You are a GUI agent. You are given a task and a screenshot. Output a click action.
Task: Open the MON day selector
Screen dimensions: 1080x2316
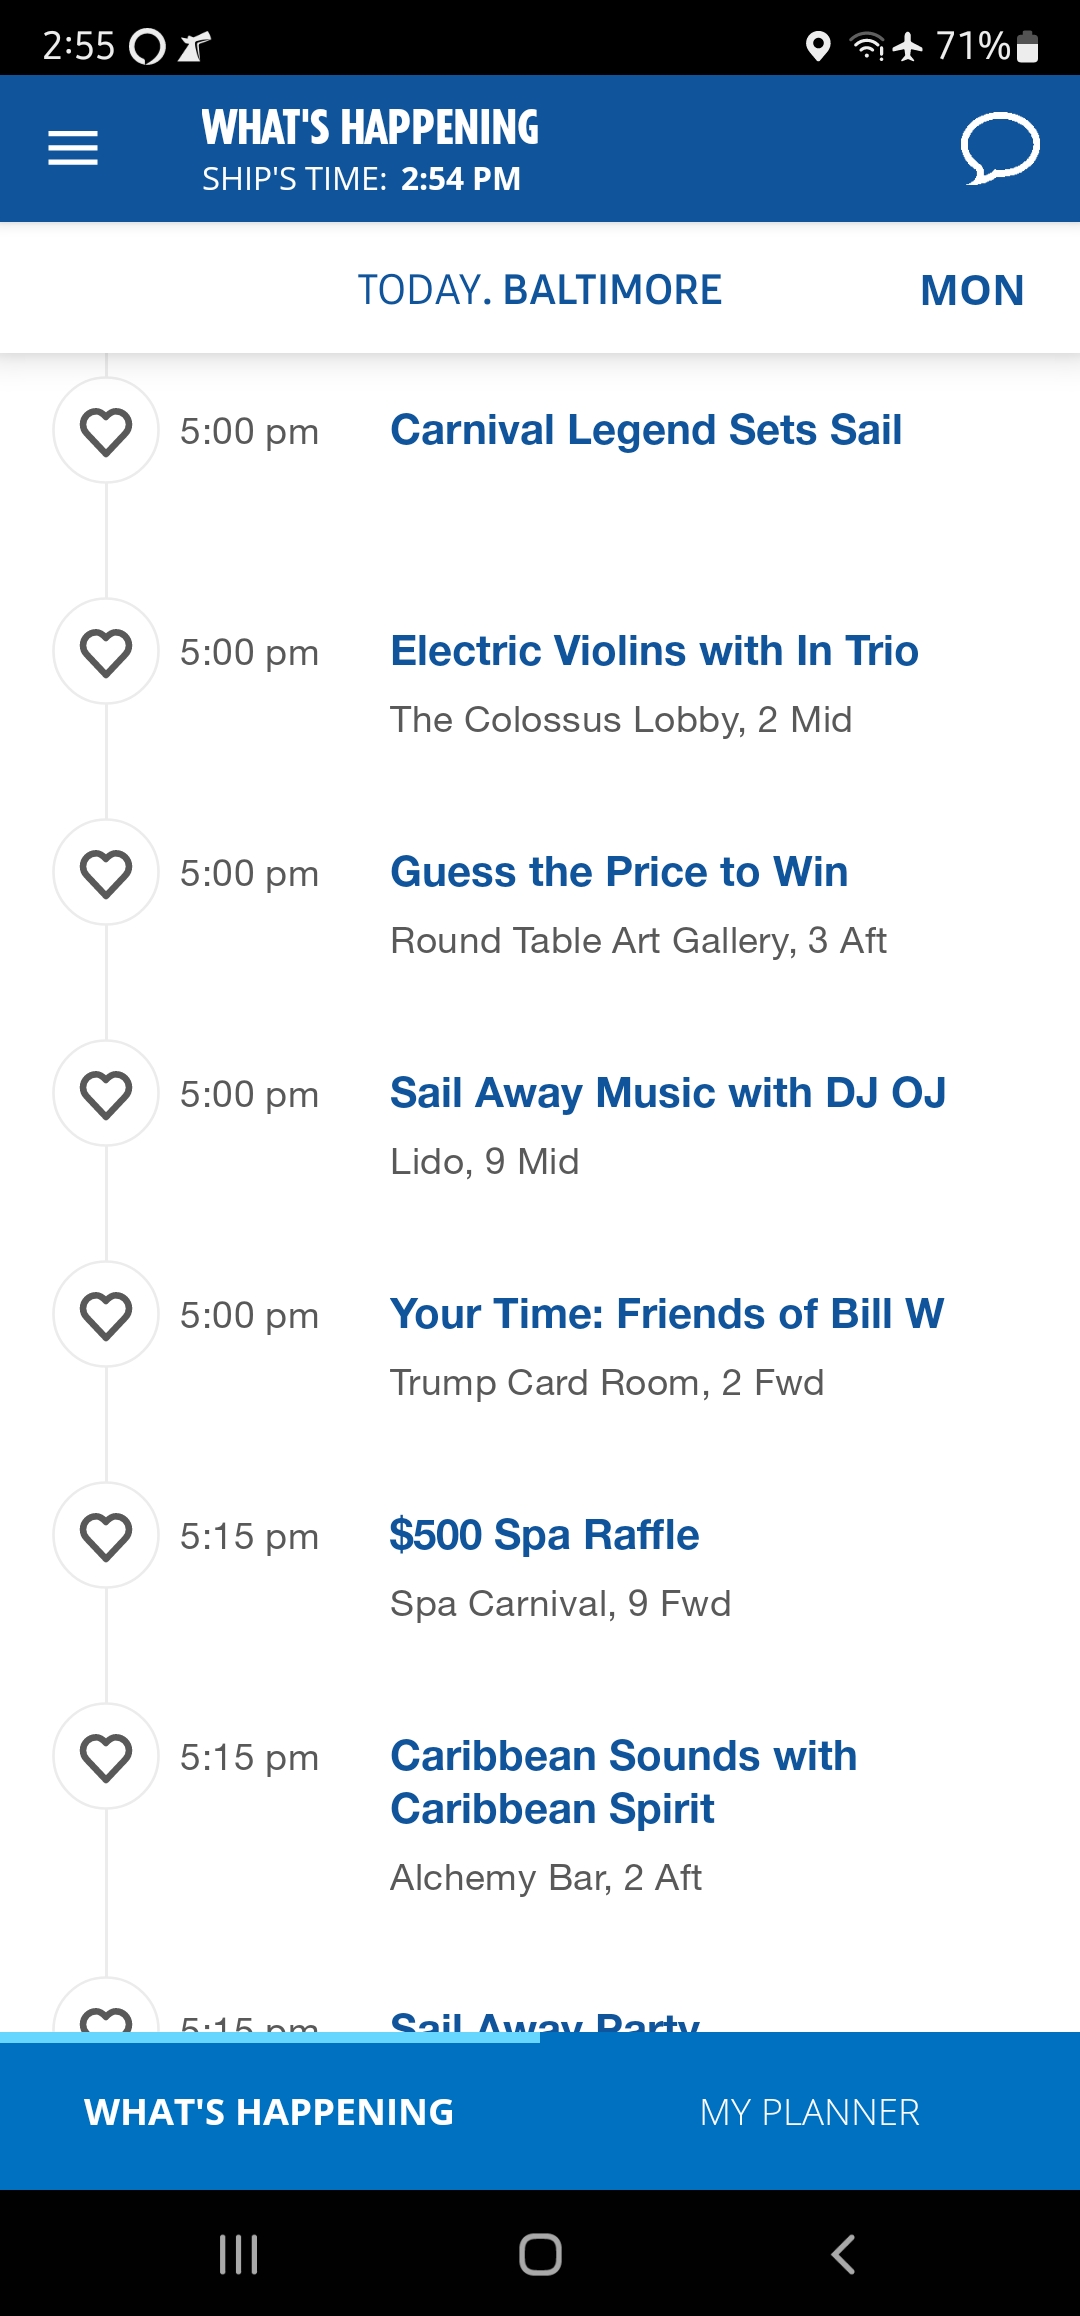coord(972,291)
